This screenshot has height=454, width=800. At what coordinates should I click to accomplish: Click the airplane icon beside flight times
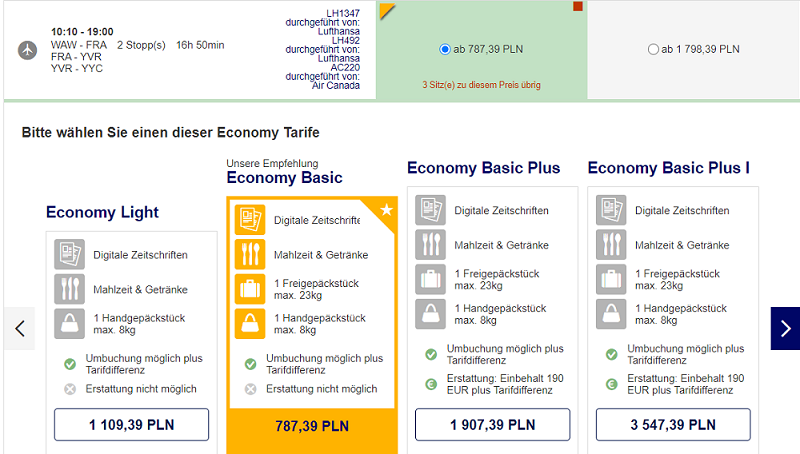point(28,50)
